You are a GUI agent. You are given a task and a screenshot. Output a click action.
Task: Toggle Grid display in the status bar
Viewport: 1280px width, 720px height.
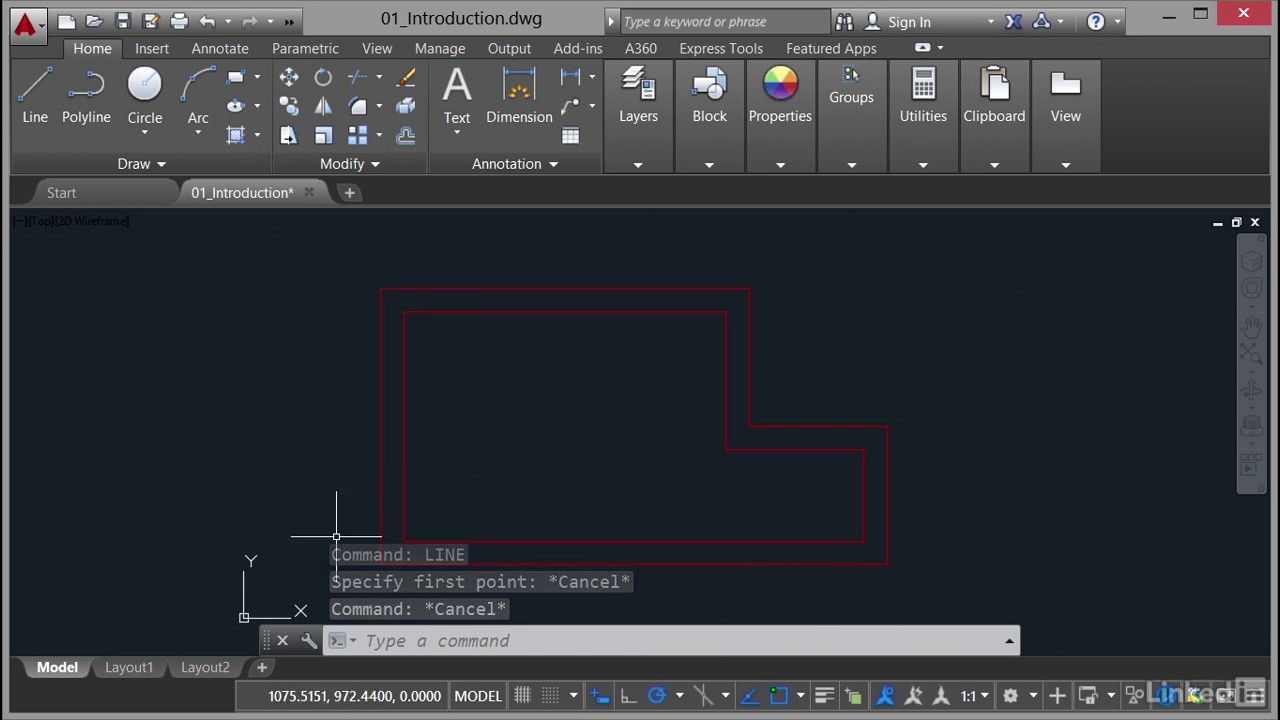click(523, 695)
